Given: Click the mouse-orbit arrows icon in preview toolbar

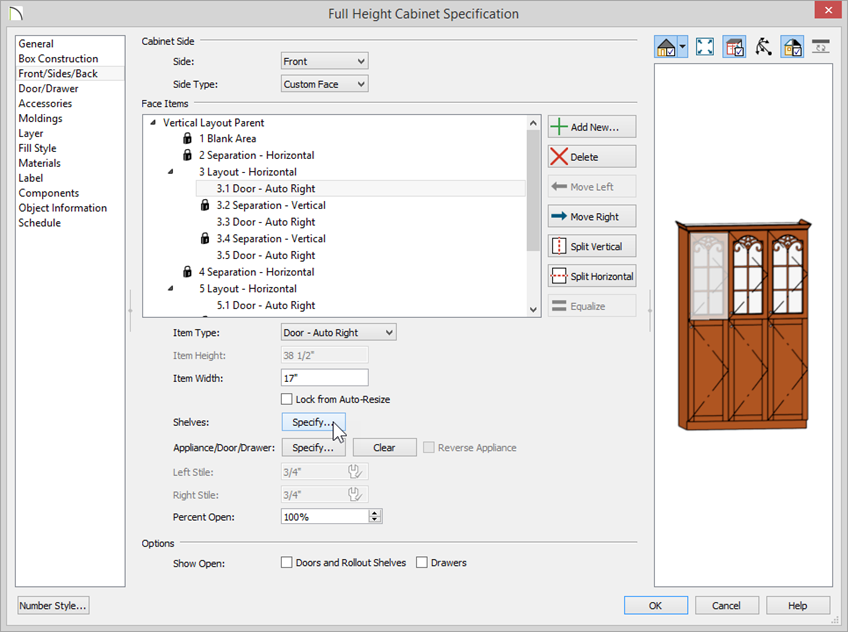Looking at the screenshot, I should pos(764,47).
